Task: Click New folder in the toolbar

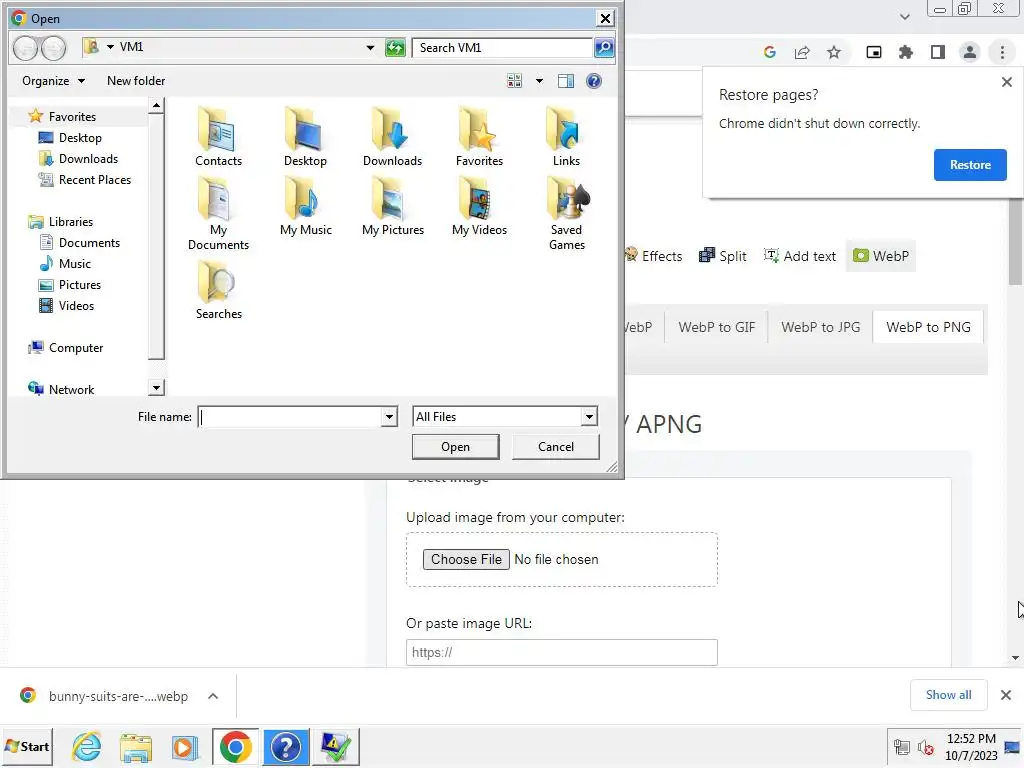Action: click(x=136, y=81)
